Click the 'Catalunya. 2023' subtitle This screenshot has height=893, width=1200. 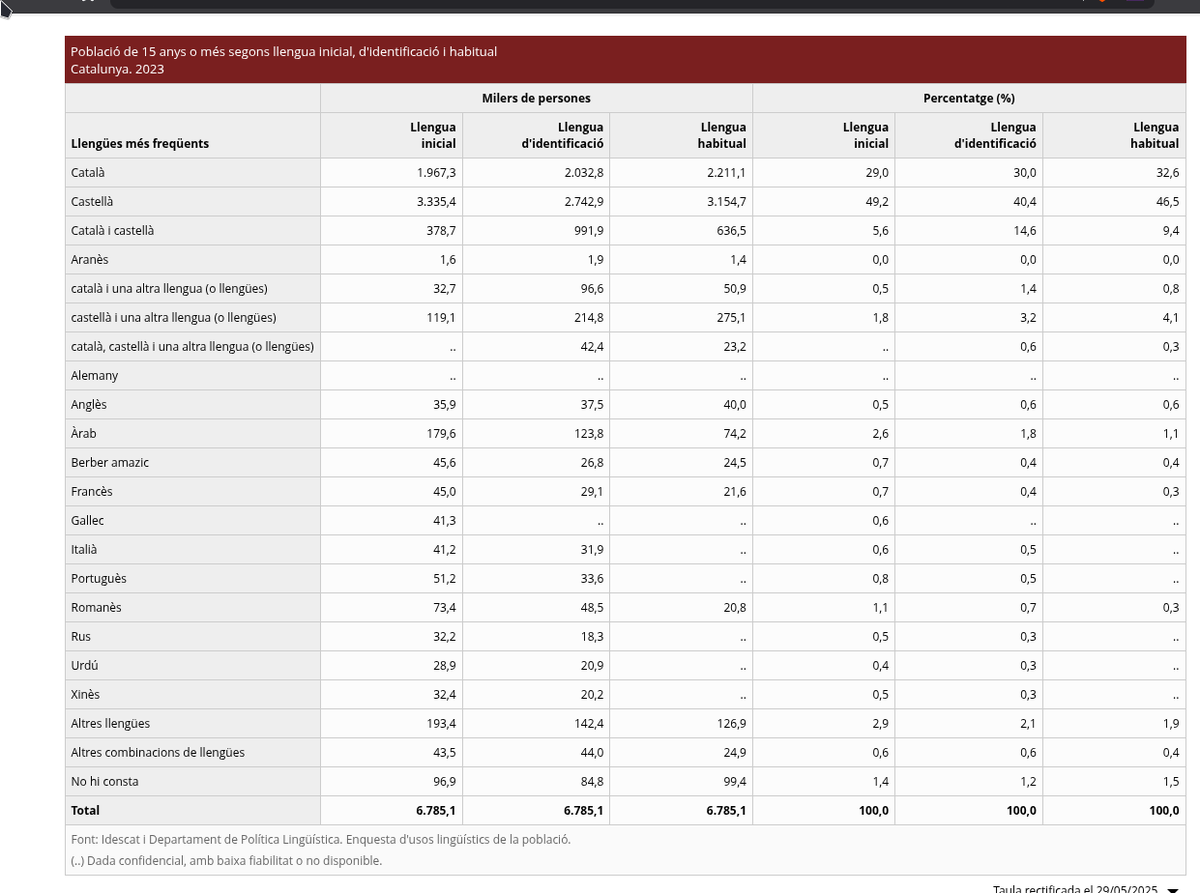tap(118, 69)
